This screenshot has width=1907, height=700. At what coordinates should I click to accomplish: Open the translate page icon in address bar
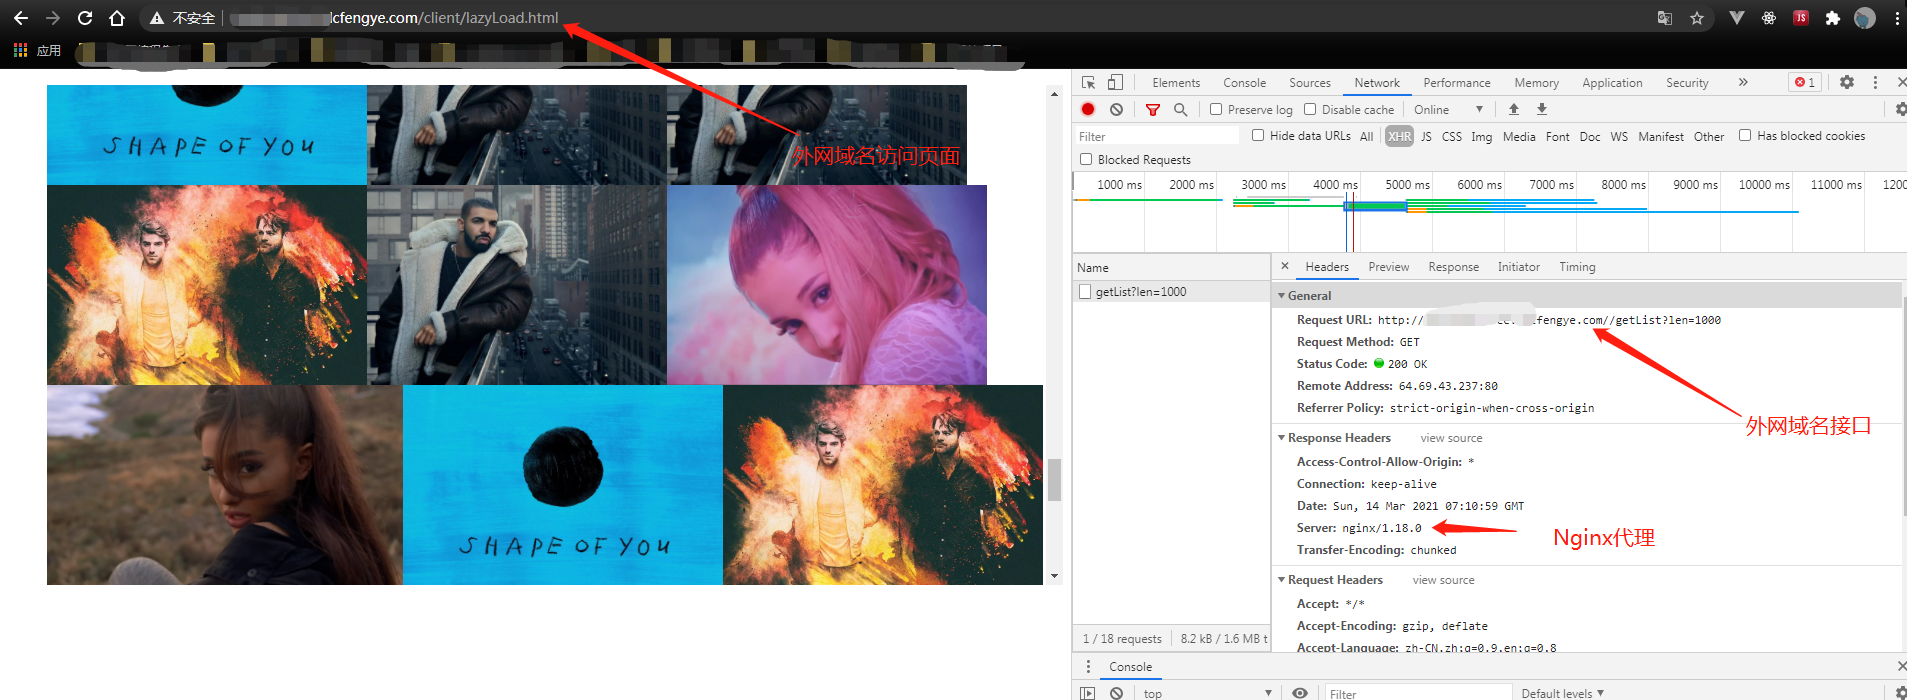click(x=1665, y=18)
